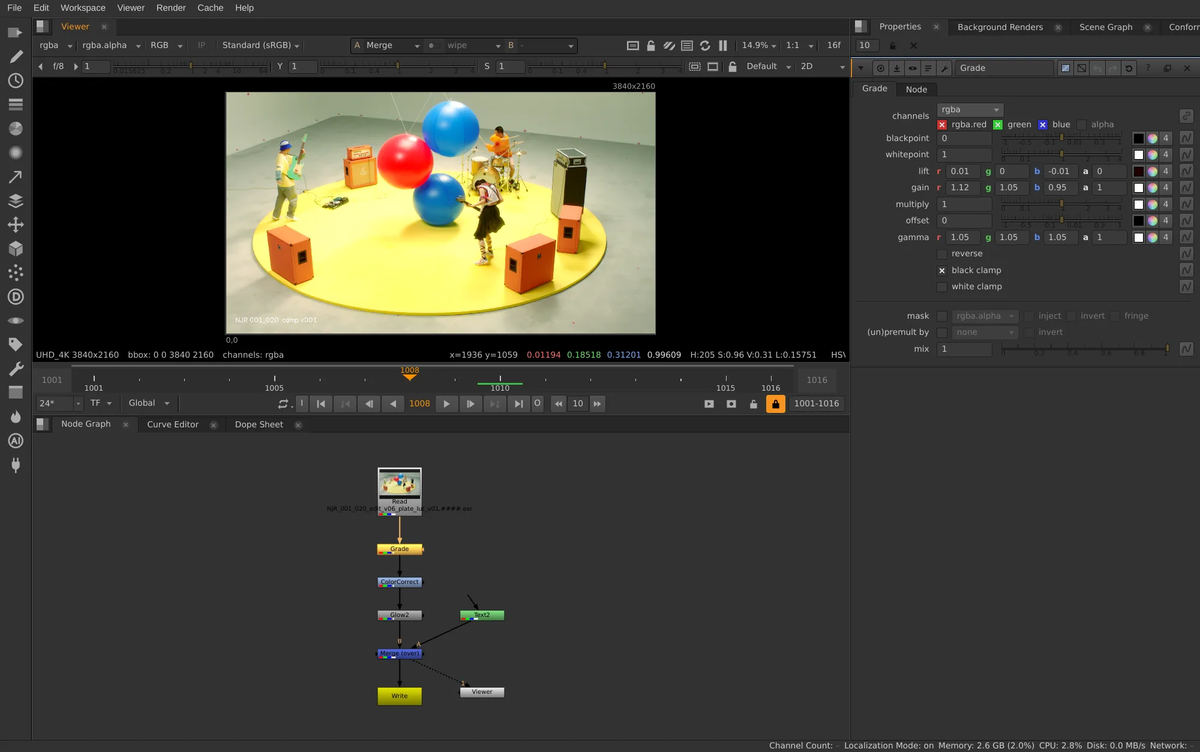Click the viewer refresh icon

[x=705, y=46]
